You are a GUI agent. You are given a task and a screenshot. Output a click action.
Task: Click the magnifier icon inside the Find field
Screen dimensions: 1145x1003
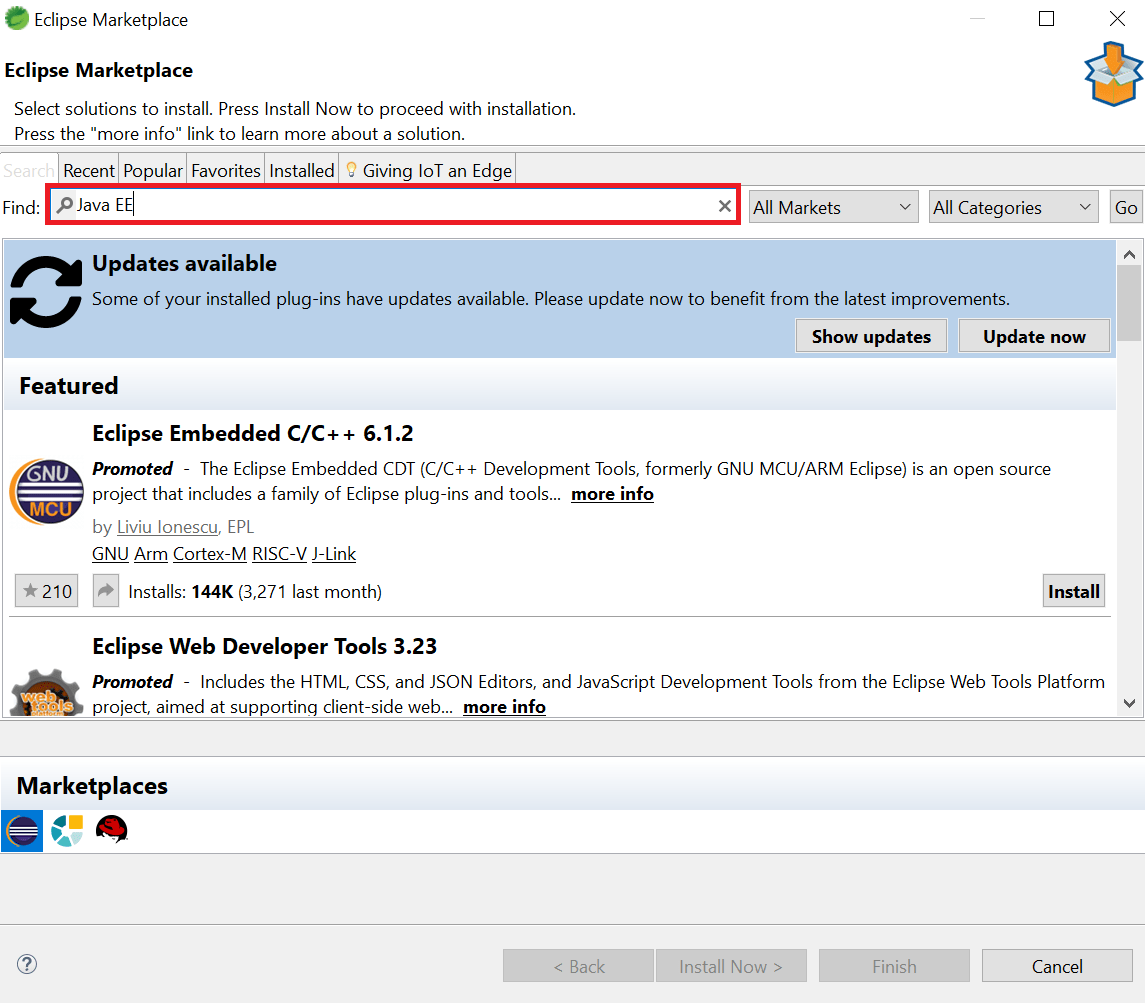pyautogui.click(x=63, y=206)
